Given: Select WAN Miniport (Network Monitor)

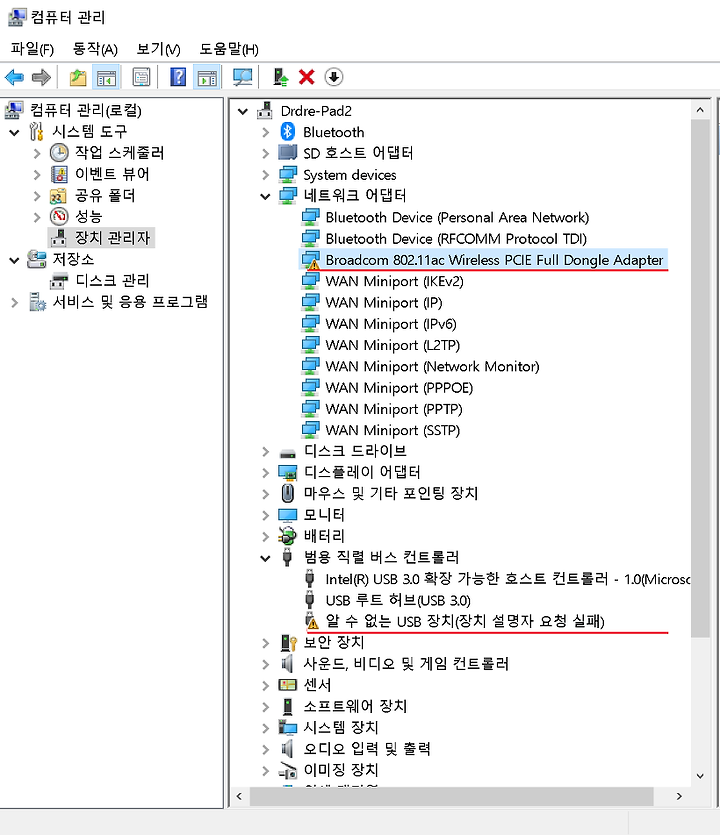Looking at the screenshot, I should 432,366.
